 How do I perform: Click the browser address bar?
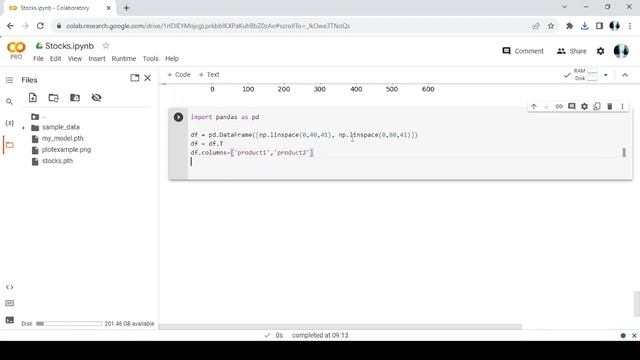tap(292, 26)
